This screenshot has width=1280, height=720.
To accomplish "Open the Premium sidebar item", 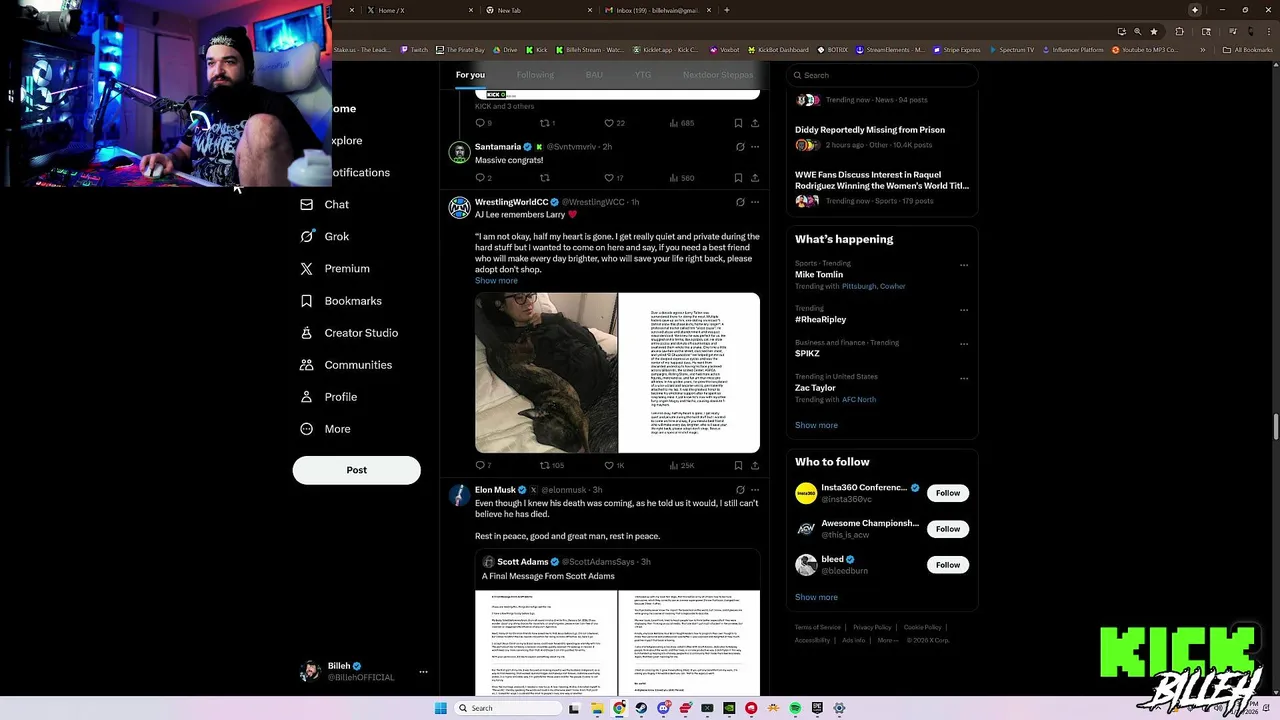I will pos(334,269).
